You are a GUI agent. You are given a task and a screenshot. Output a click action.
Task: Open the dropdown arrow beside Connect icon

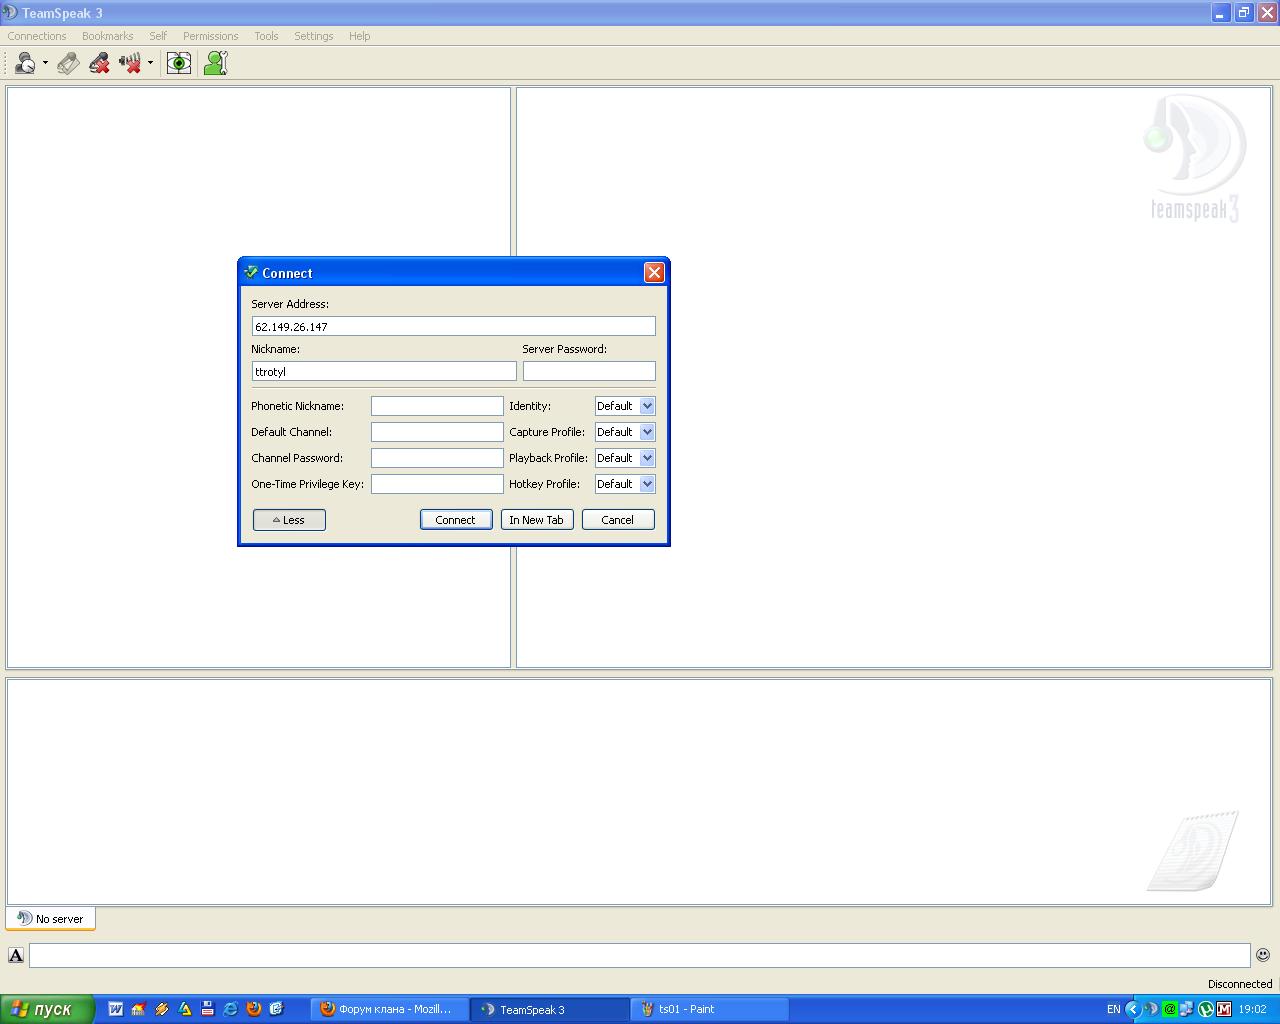(45, 63)
